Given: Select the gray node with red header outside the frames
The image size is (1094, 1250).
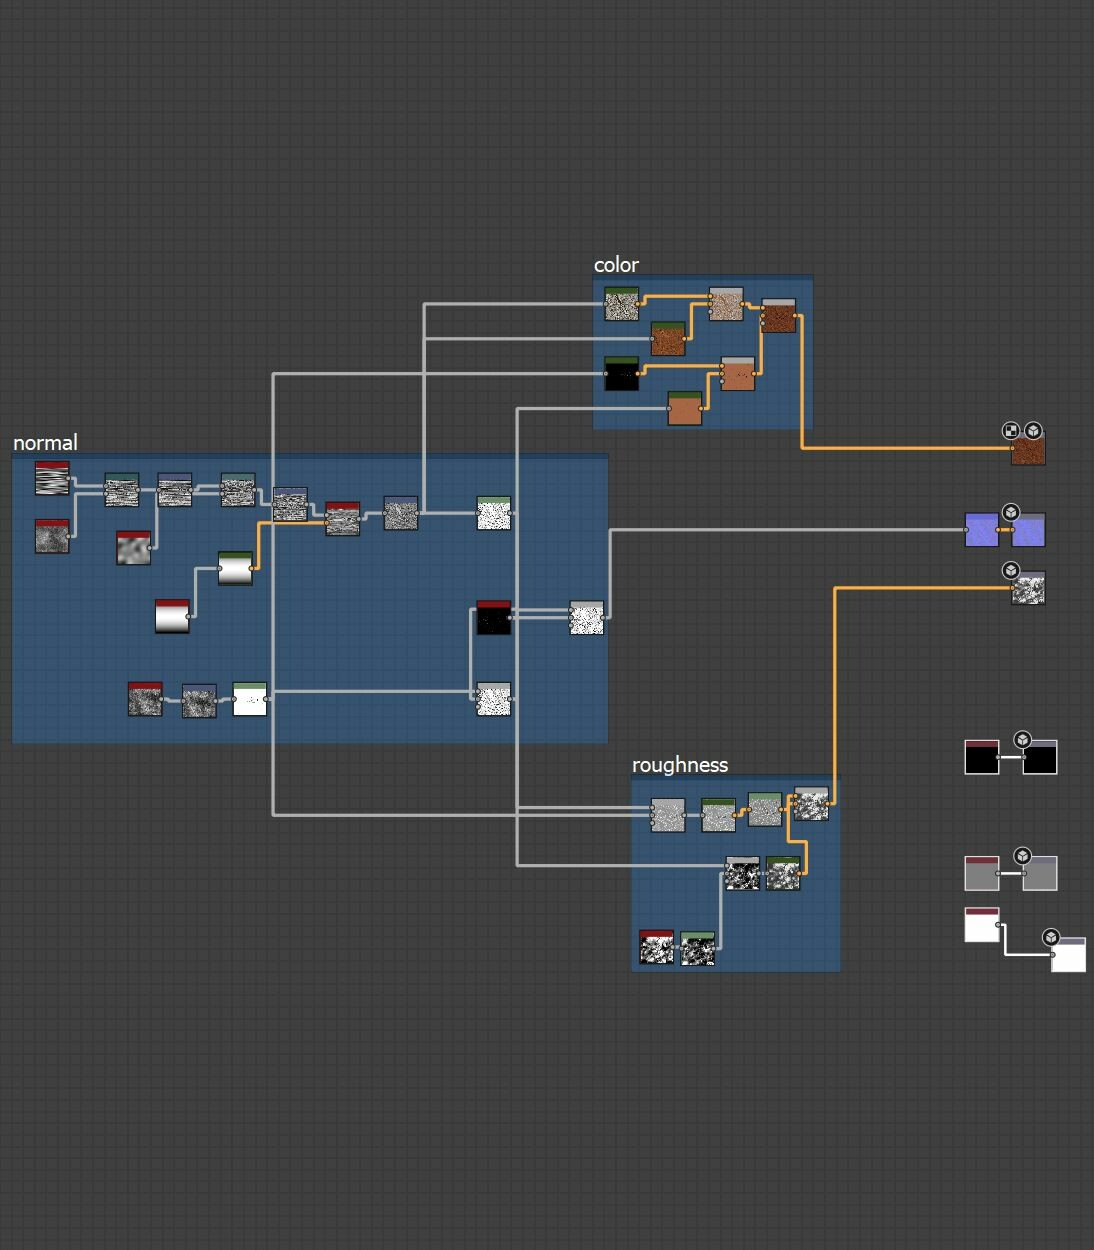Looking at the screenshot, I should click(981, 873).
